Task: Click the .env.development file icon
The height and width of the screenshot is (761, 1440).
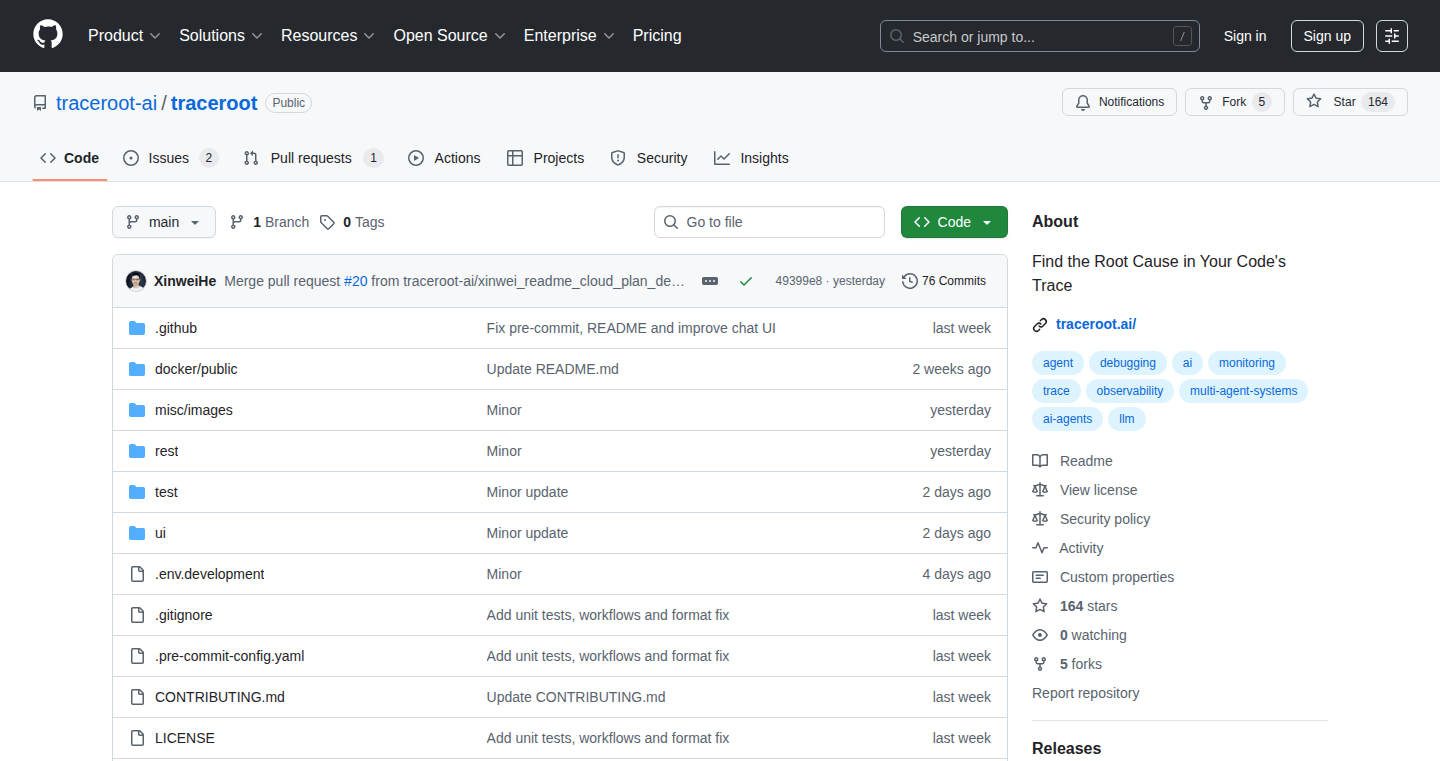Action: click(x=137, y=574)
